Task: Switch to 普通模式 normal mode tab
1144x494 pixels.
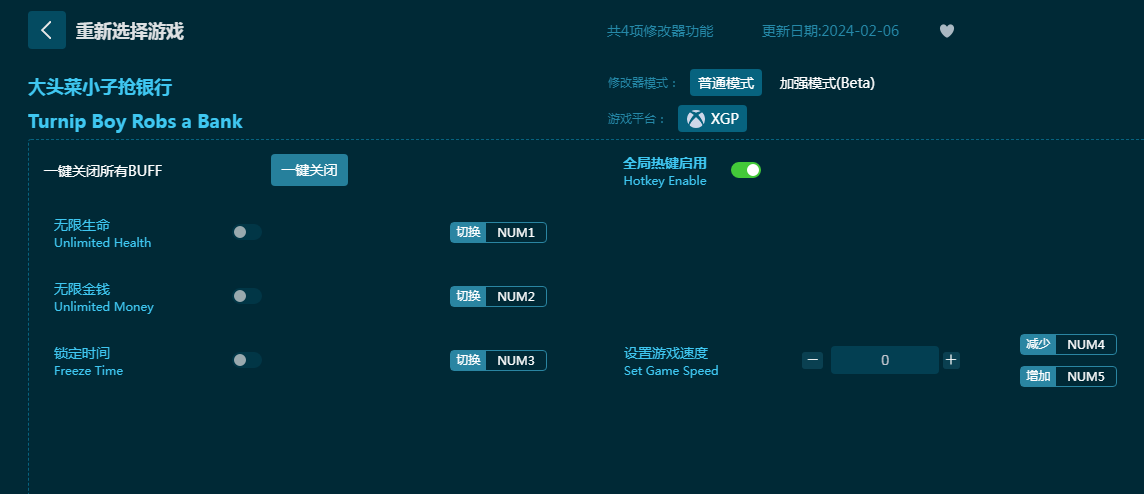Action: tap(726, 83)
